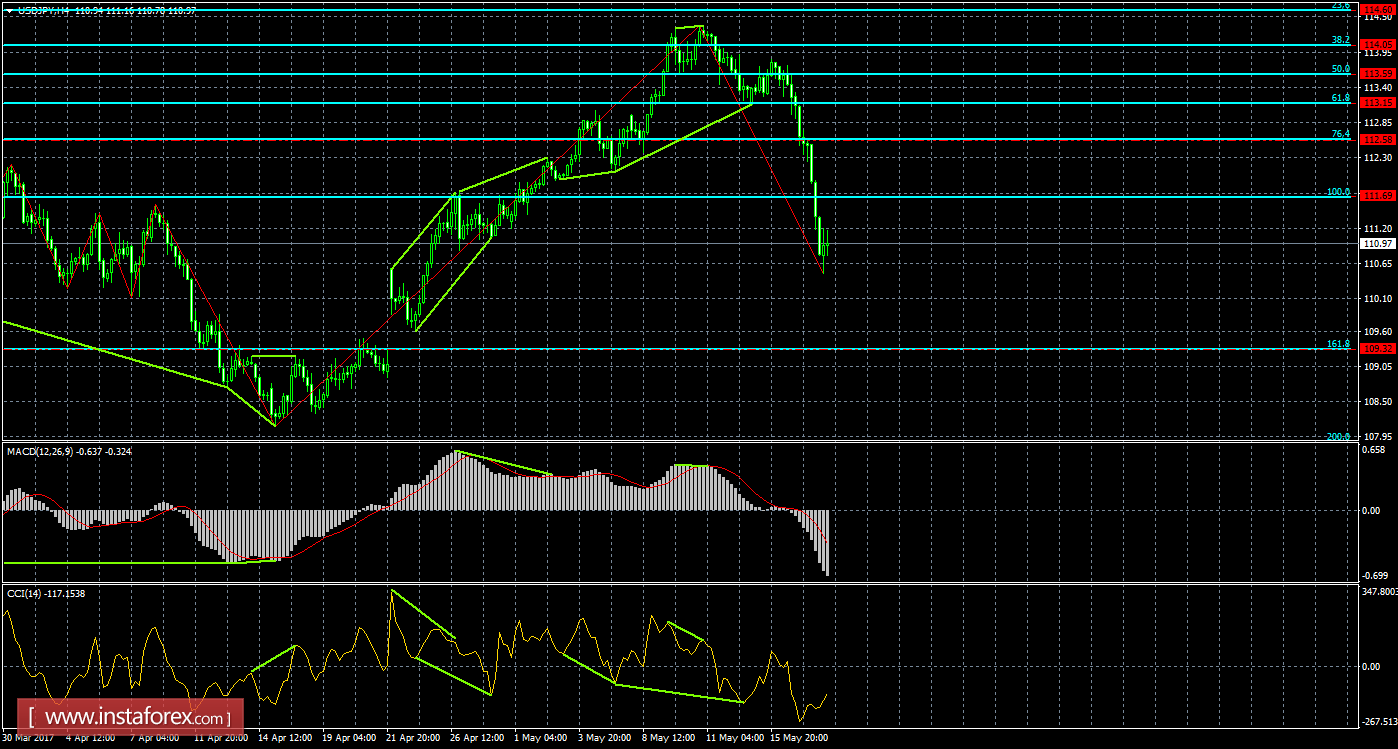Select the red 111.69 price tag
This screenshot has width=1398, height=749.
tap(1378, 196)
